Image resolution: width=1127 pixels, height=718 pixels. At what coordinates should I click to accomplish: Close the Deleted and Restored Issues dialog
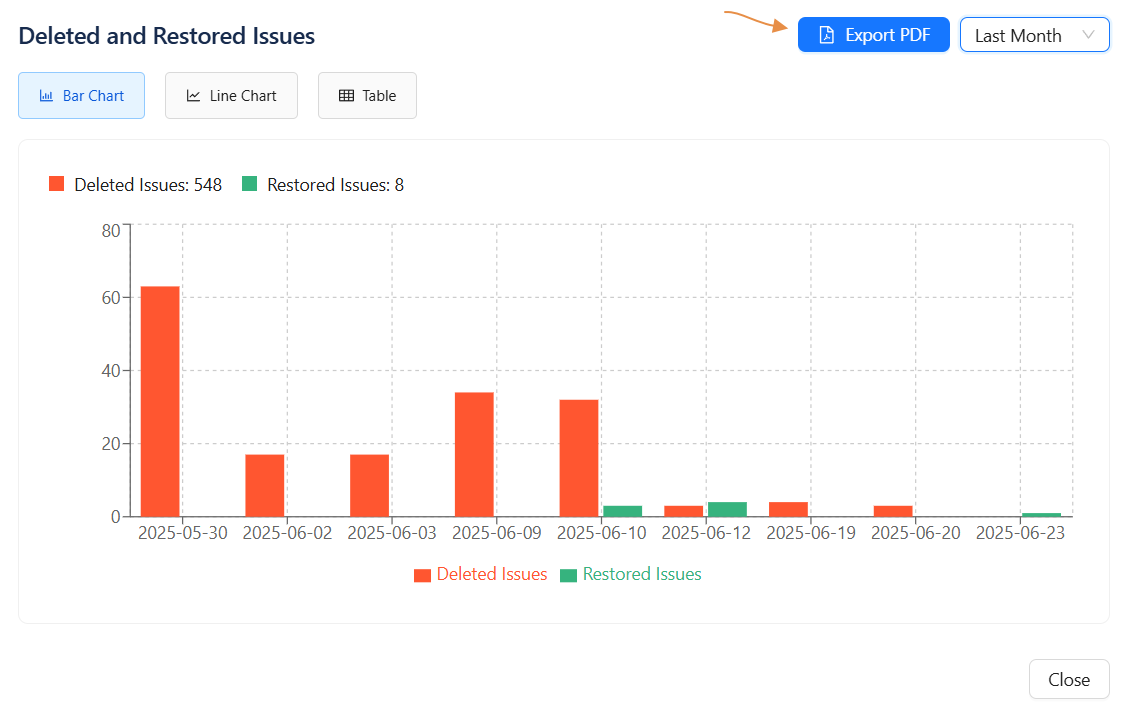click(1068, 679)
